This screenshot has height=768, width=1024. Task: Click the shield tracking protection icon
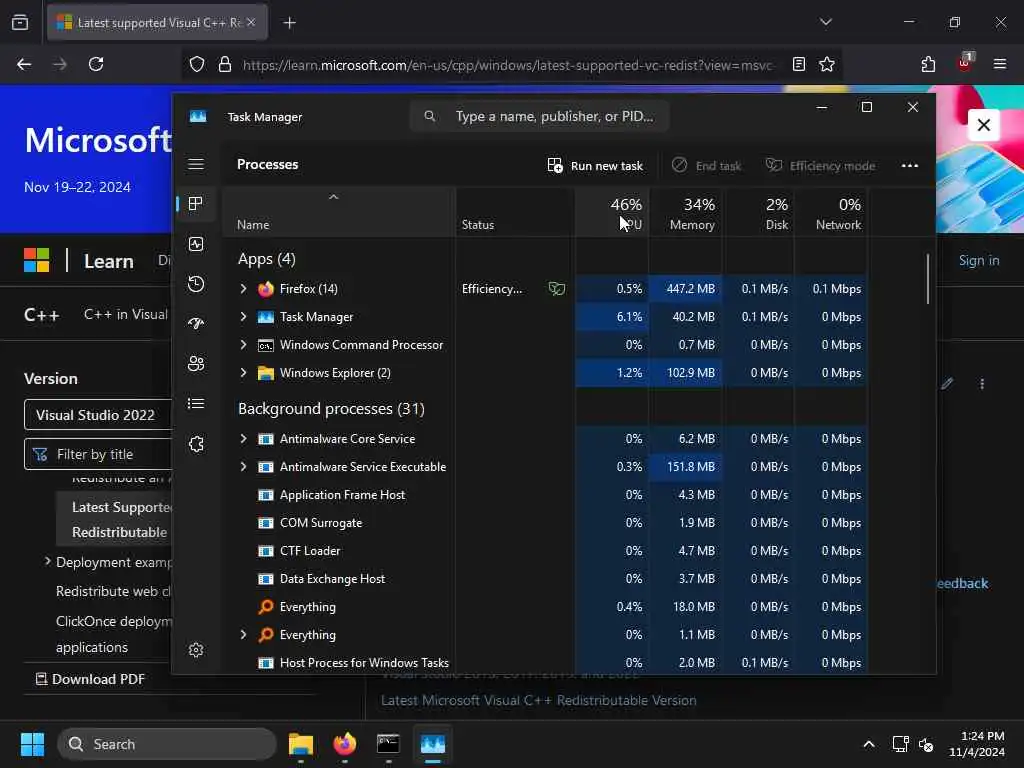tap(197, 64)
